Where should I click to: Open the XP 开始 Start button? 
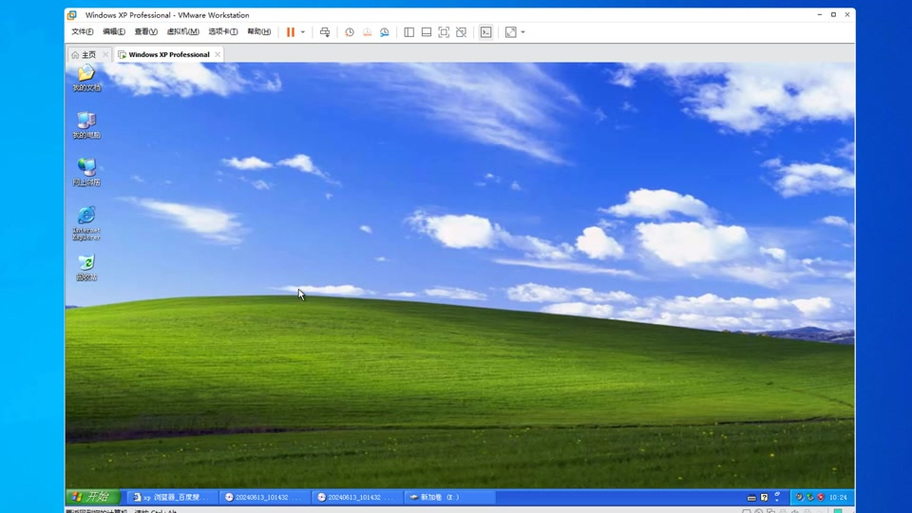93,497
